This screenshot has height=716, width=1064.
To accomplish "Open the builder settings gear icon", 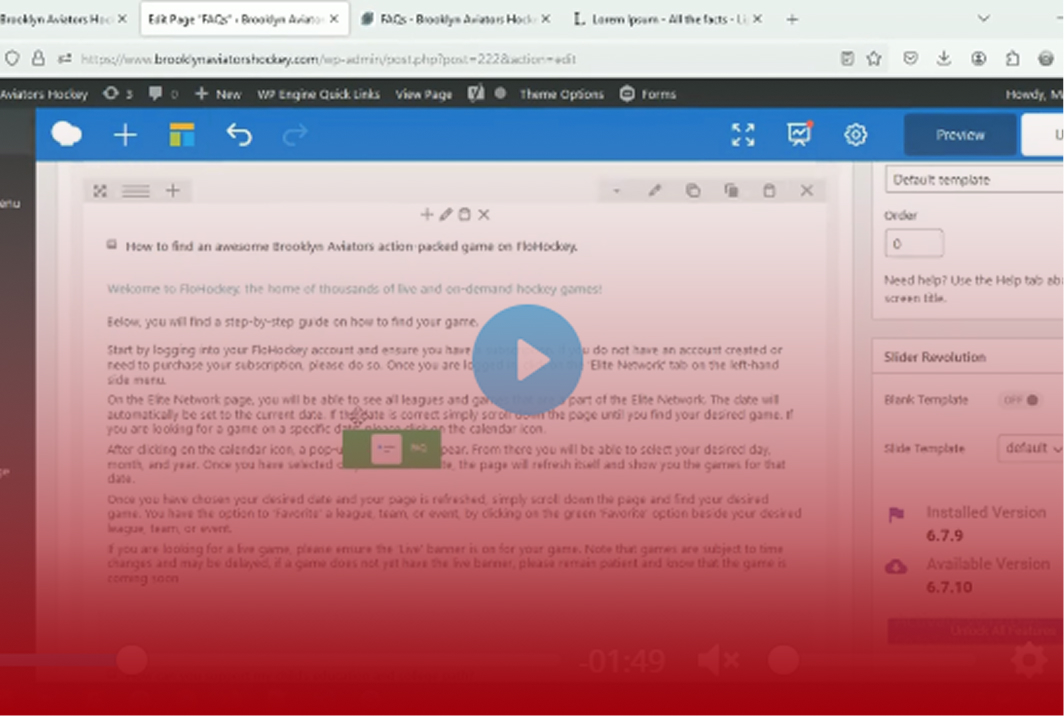I will pos(856,134).
